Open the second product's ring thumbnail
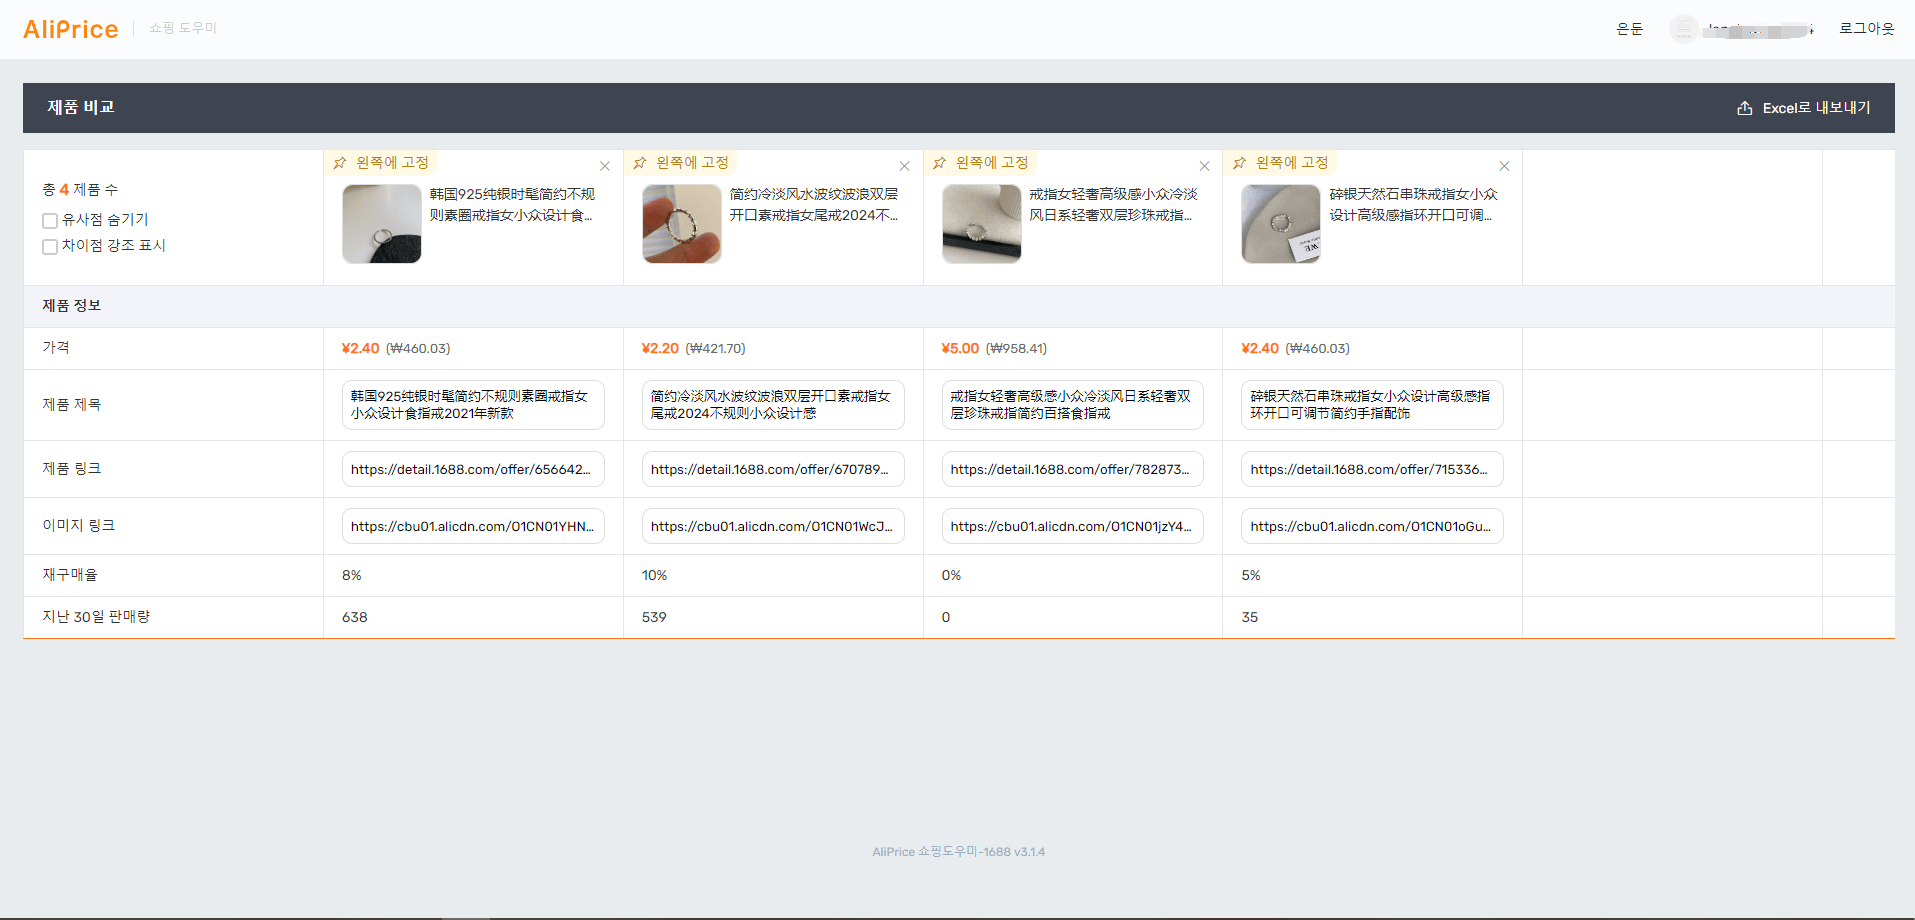This screenshot has width=1915, height=920. tap(682, 224)
